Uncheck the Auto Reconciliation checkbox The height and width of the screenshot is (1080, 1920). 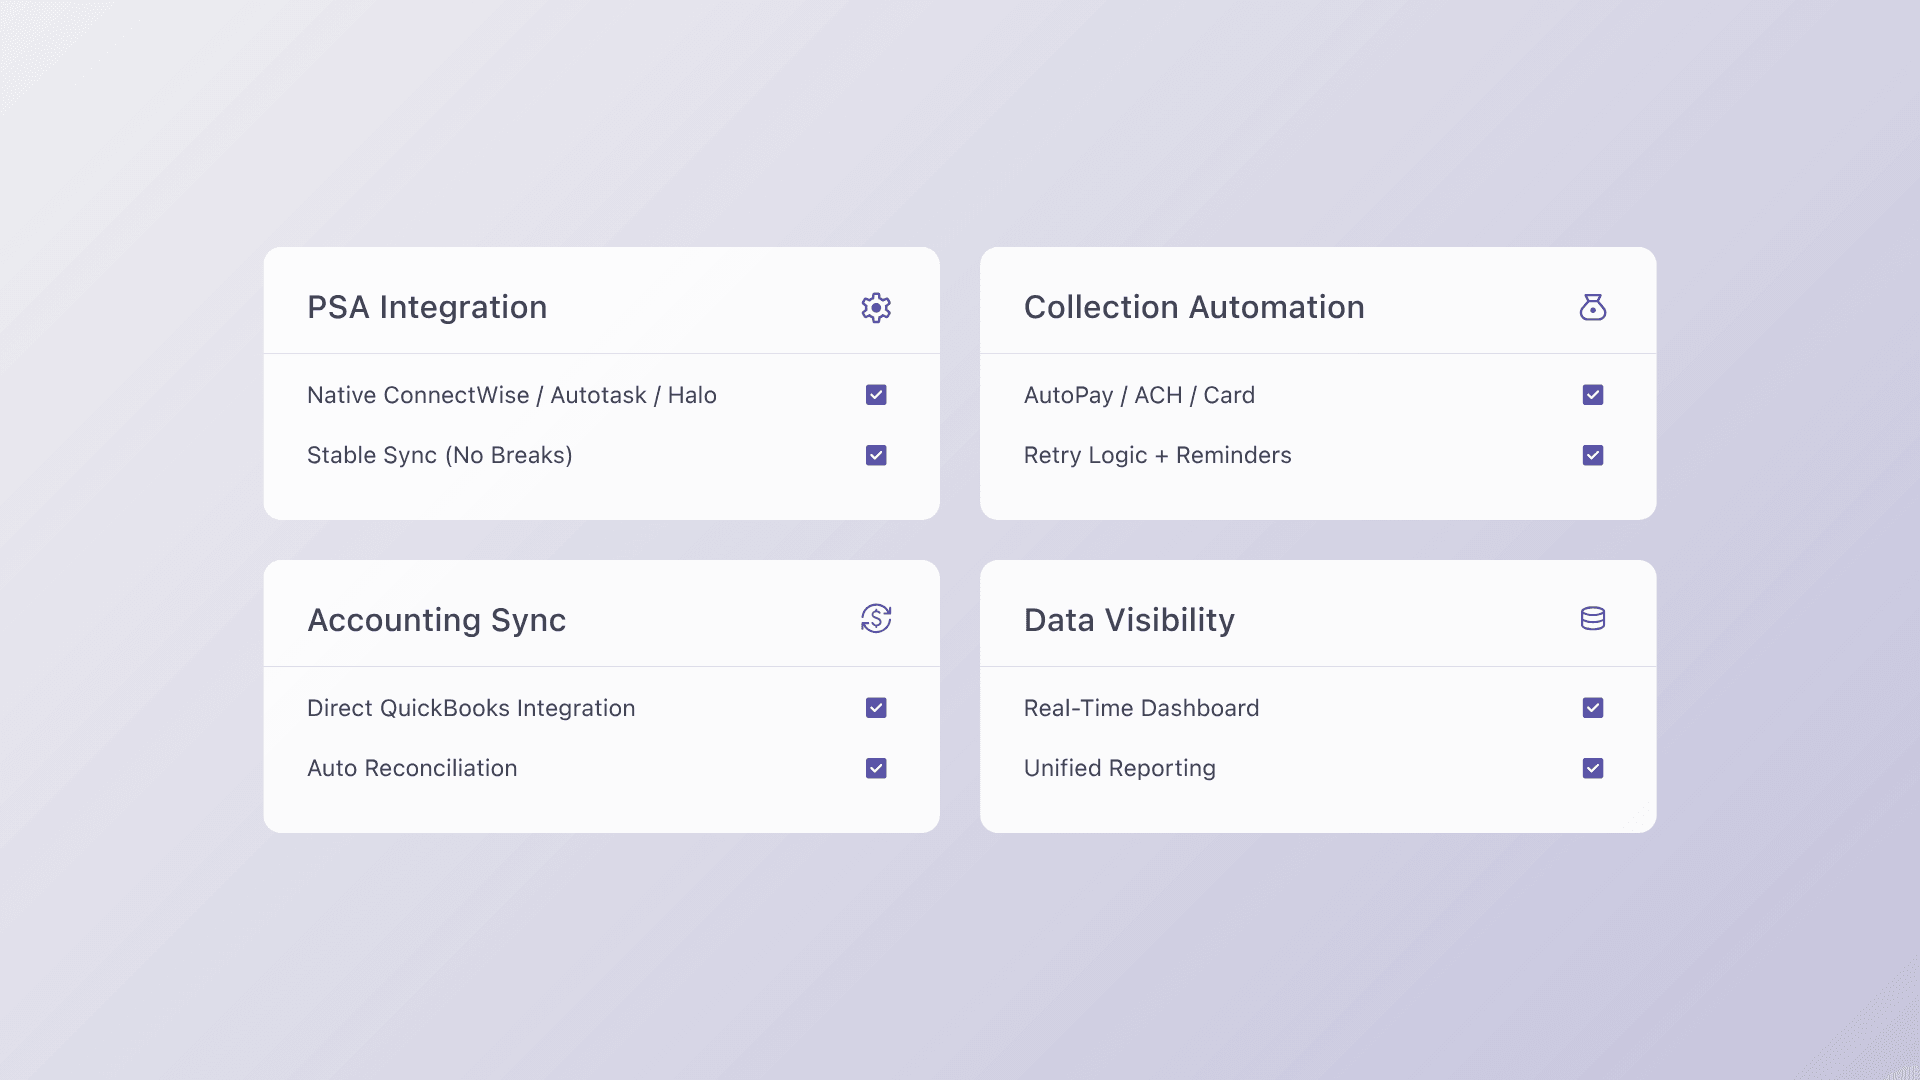tap(876, 768)
